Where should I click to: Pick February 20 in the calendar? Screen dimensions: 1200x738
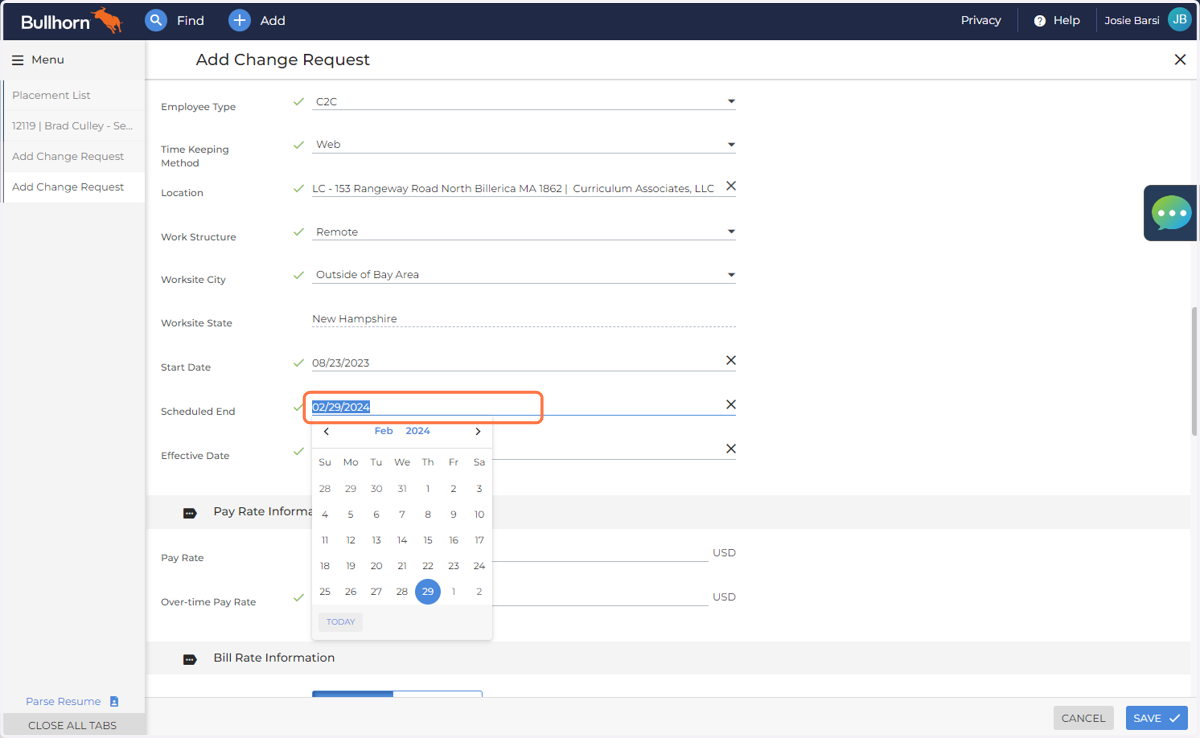pos(376,566)
